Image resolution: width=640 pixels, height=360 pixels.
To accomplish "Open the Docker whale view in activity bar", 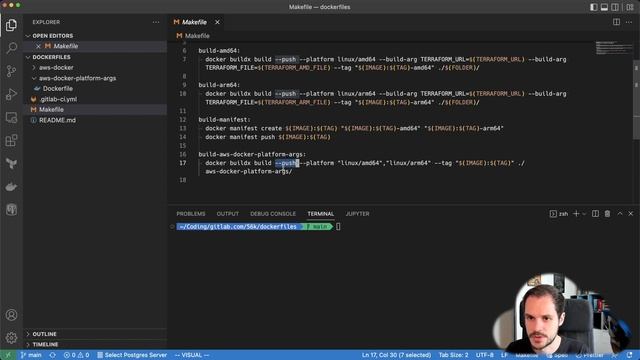I will pos(11,187).
